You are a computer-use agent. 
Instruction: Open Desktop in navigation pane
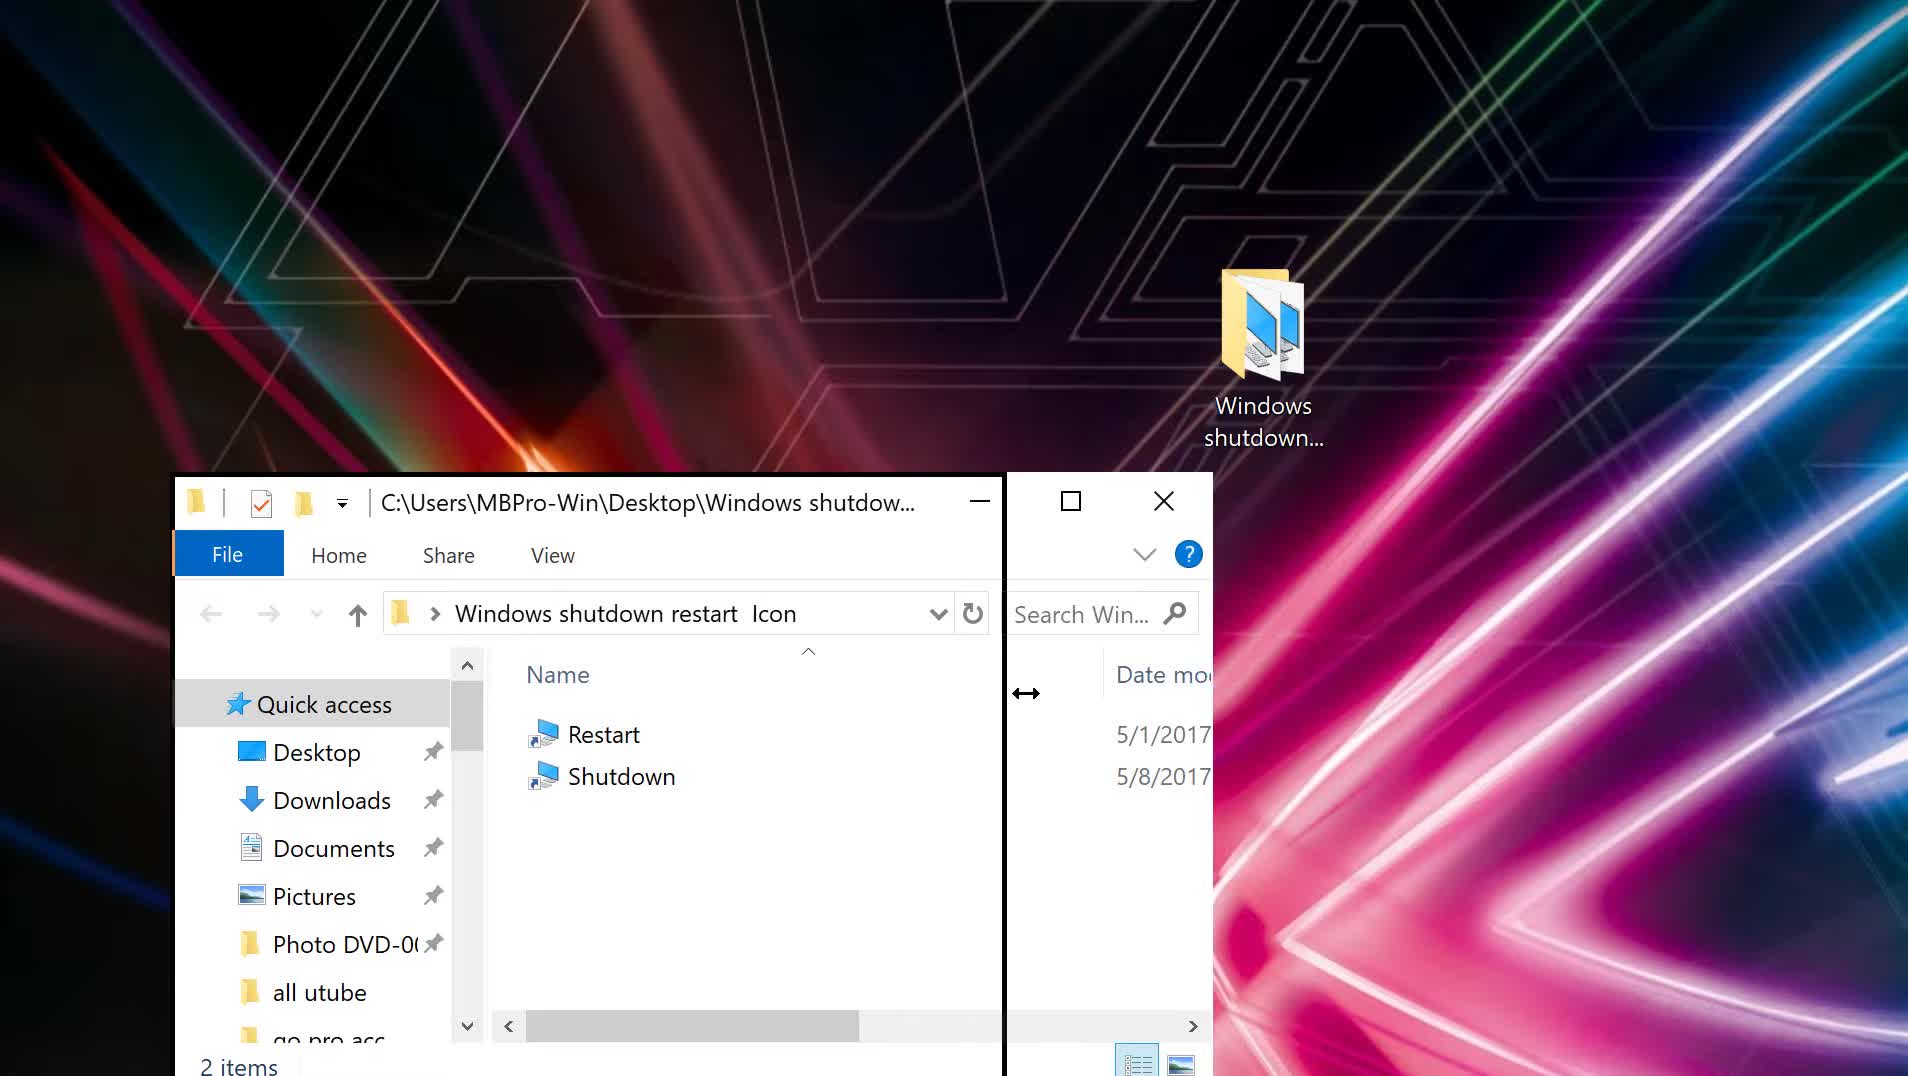point(316,753)
